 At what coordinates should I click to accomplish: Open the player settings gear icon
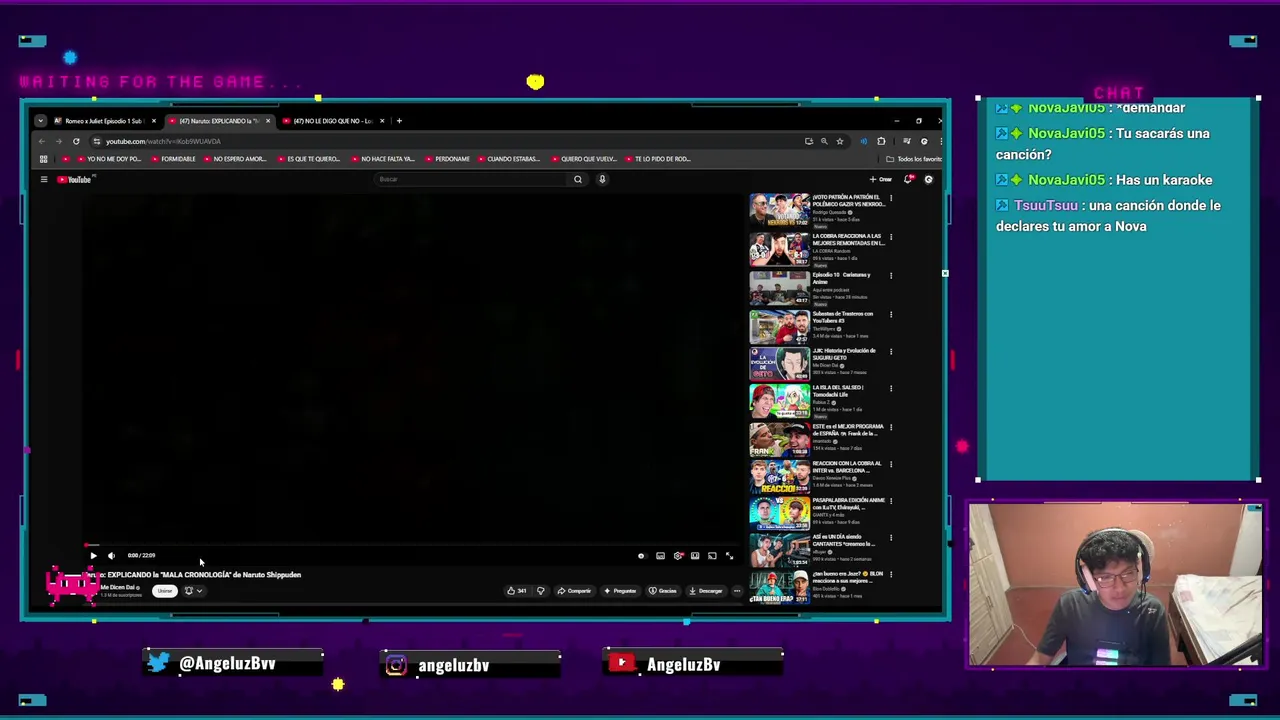[x=678, y=555]
